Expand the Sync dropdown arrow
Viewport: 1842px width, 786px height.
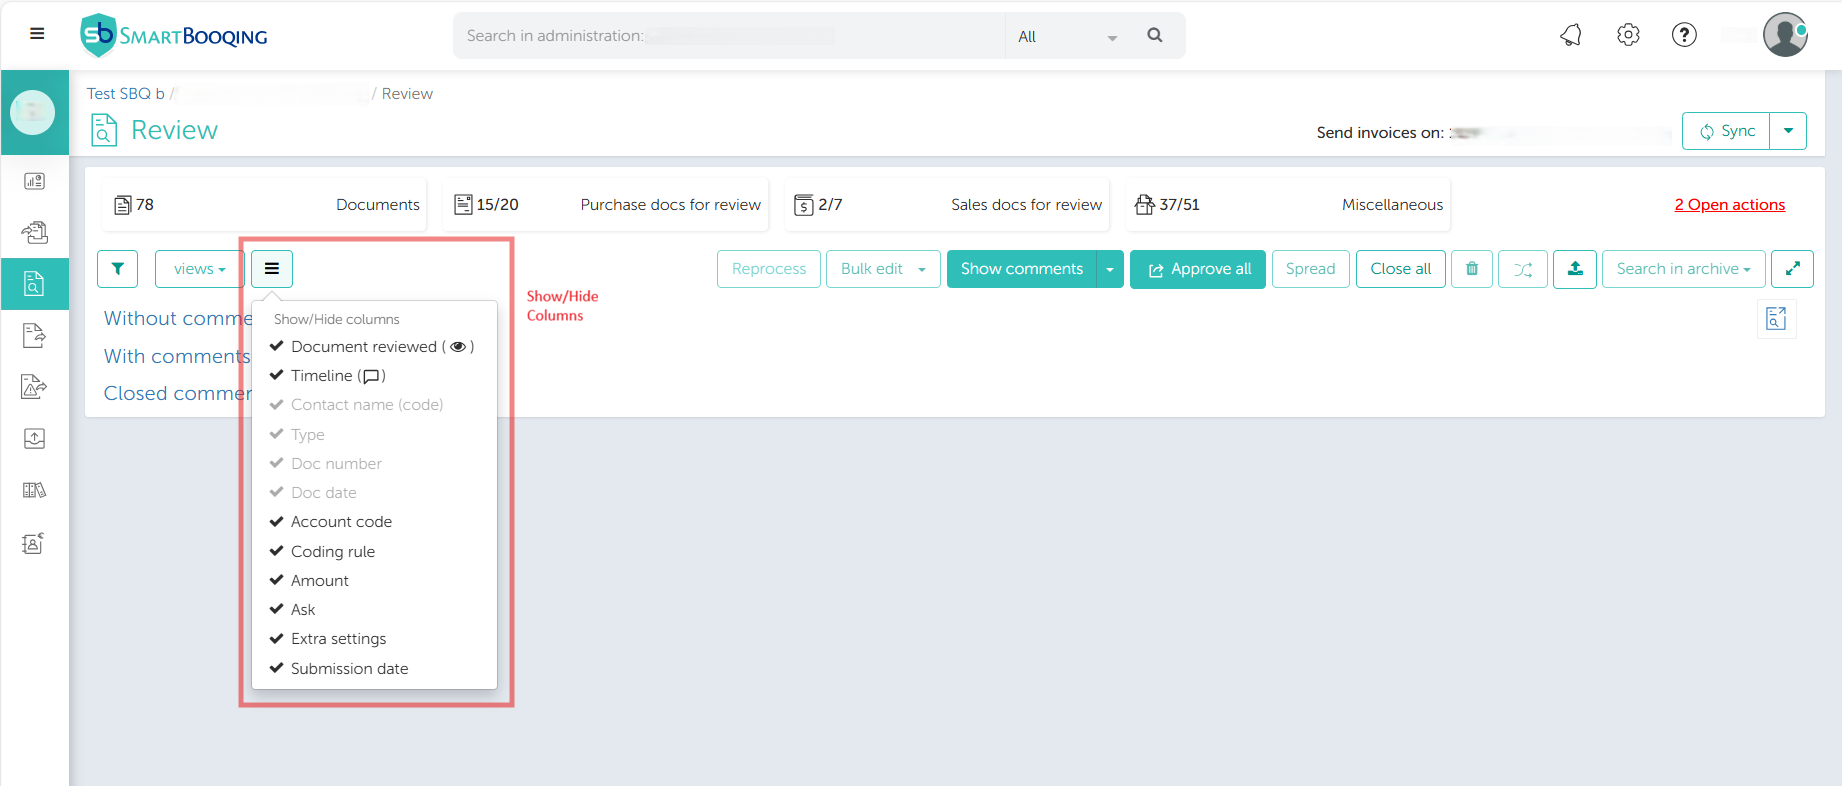[x=1788, y=131]
